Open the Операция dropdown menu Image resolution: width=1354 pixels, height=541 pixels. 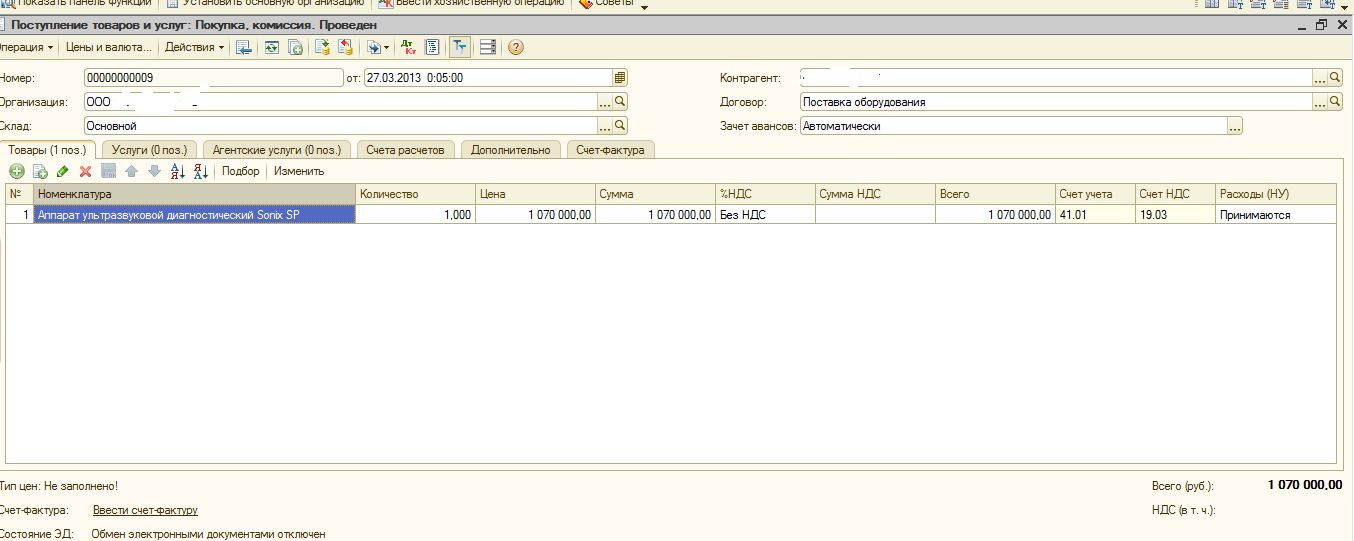coord(26,47)
